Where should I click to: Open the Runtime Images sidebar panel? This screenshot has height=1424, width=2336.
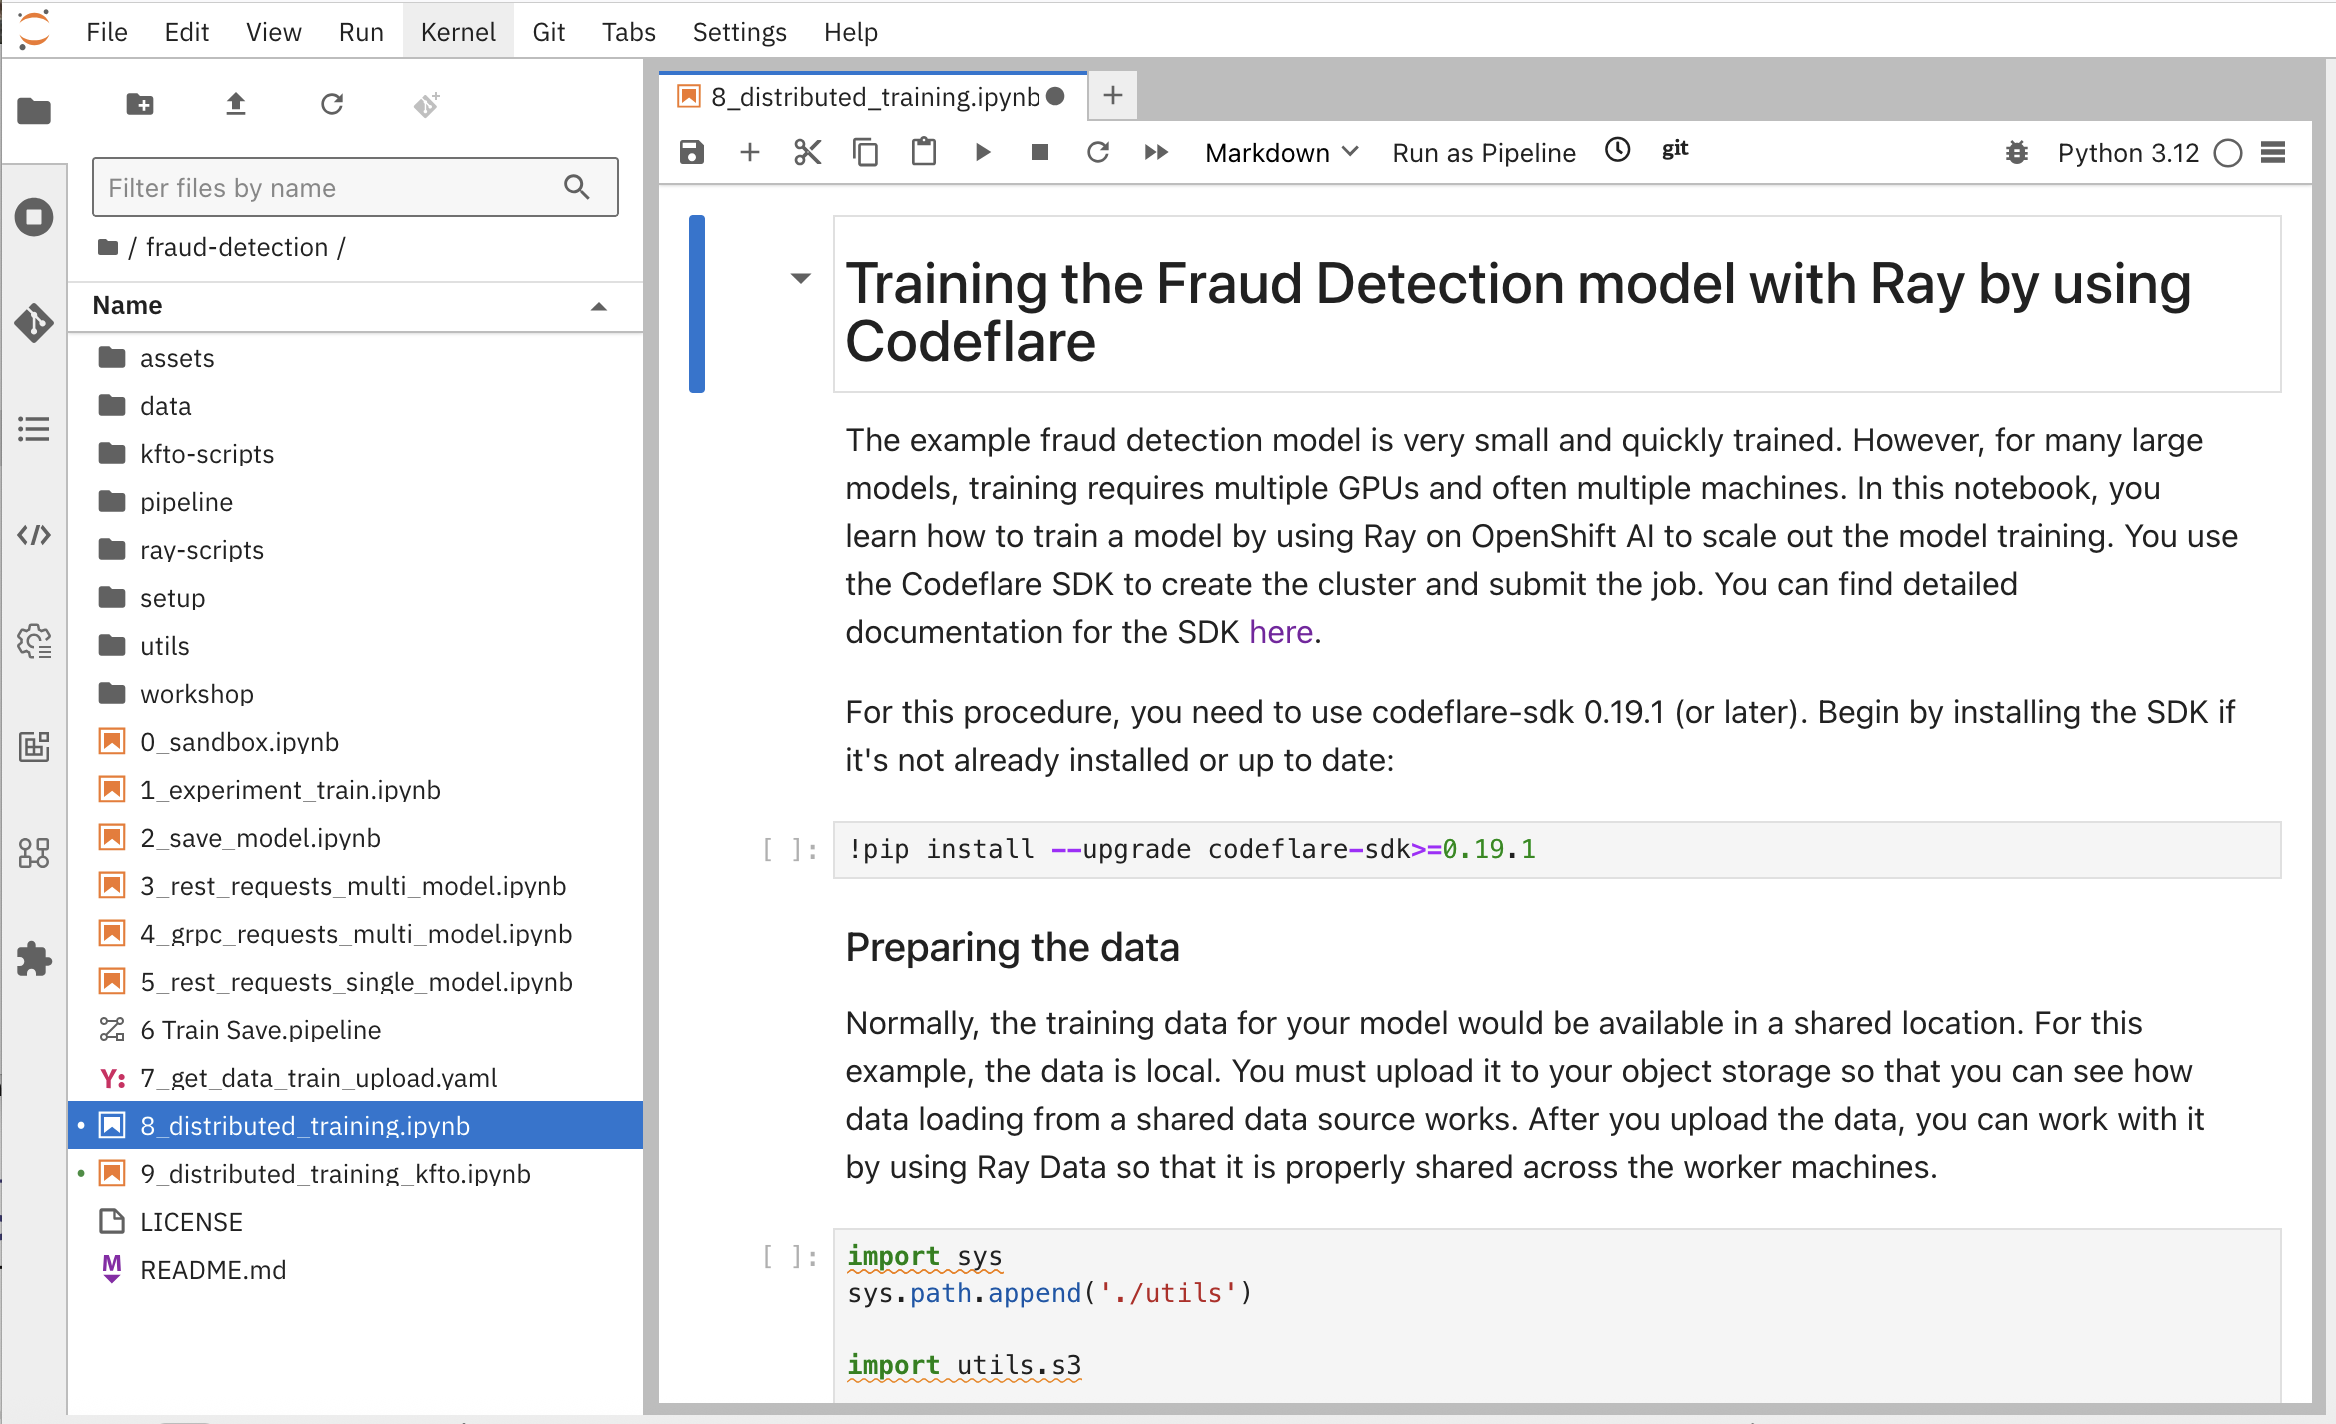point(34,747)
